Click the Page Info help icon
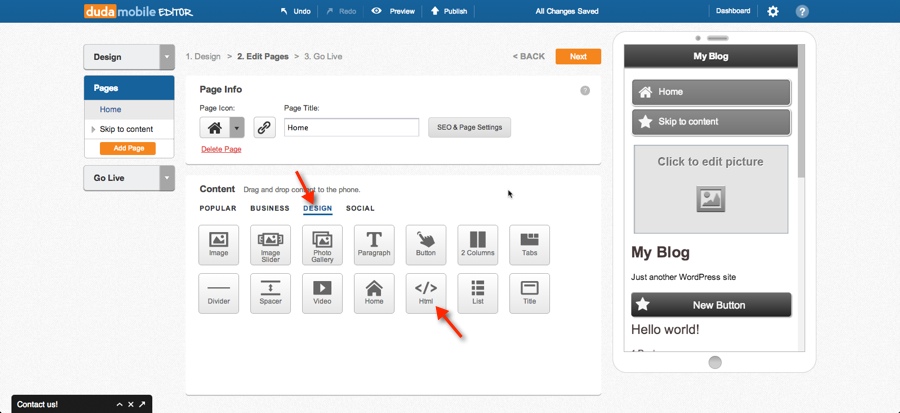 585,90
